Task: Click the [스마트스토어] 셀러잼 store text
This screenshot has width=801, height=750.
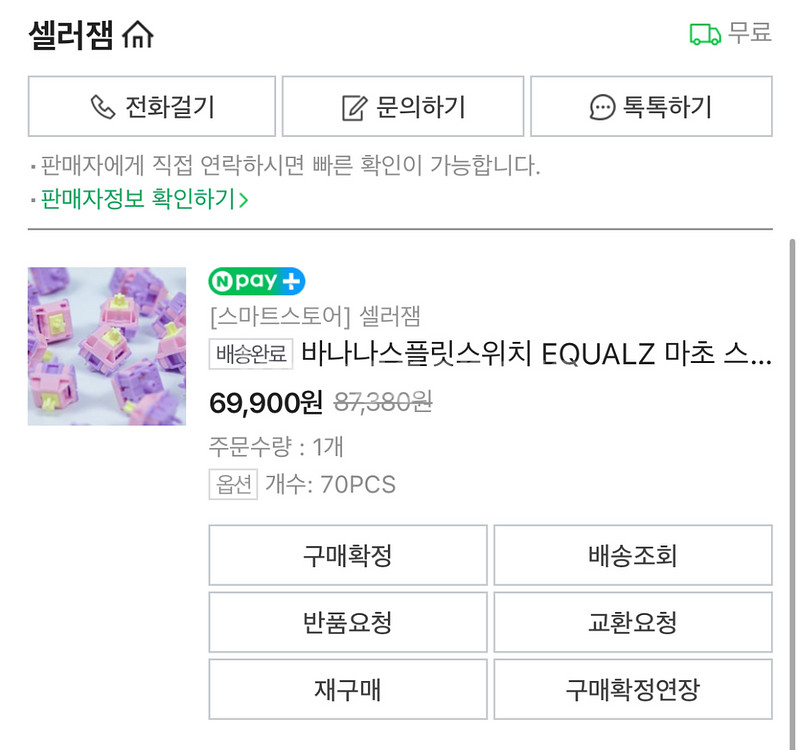Action: pos(315,317)
